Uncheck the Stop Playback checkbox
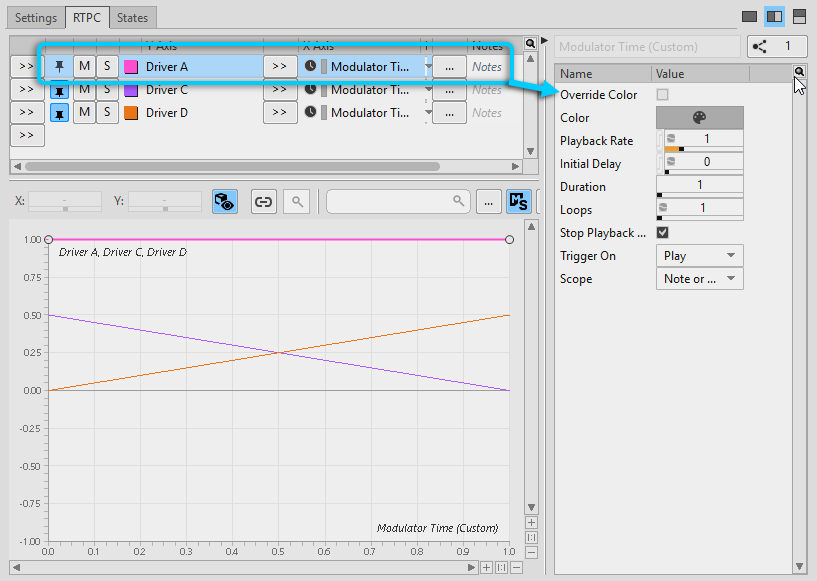The image size is (817, 581). click(x=662, y=233)
